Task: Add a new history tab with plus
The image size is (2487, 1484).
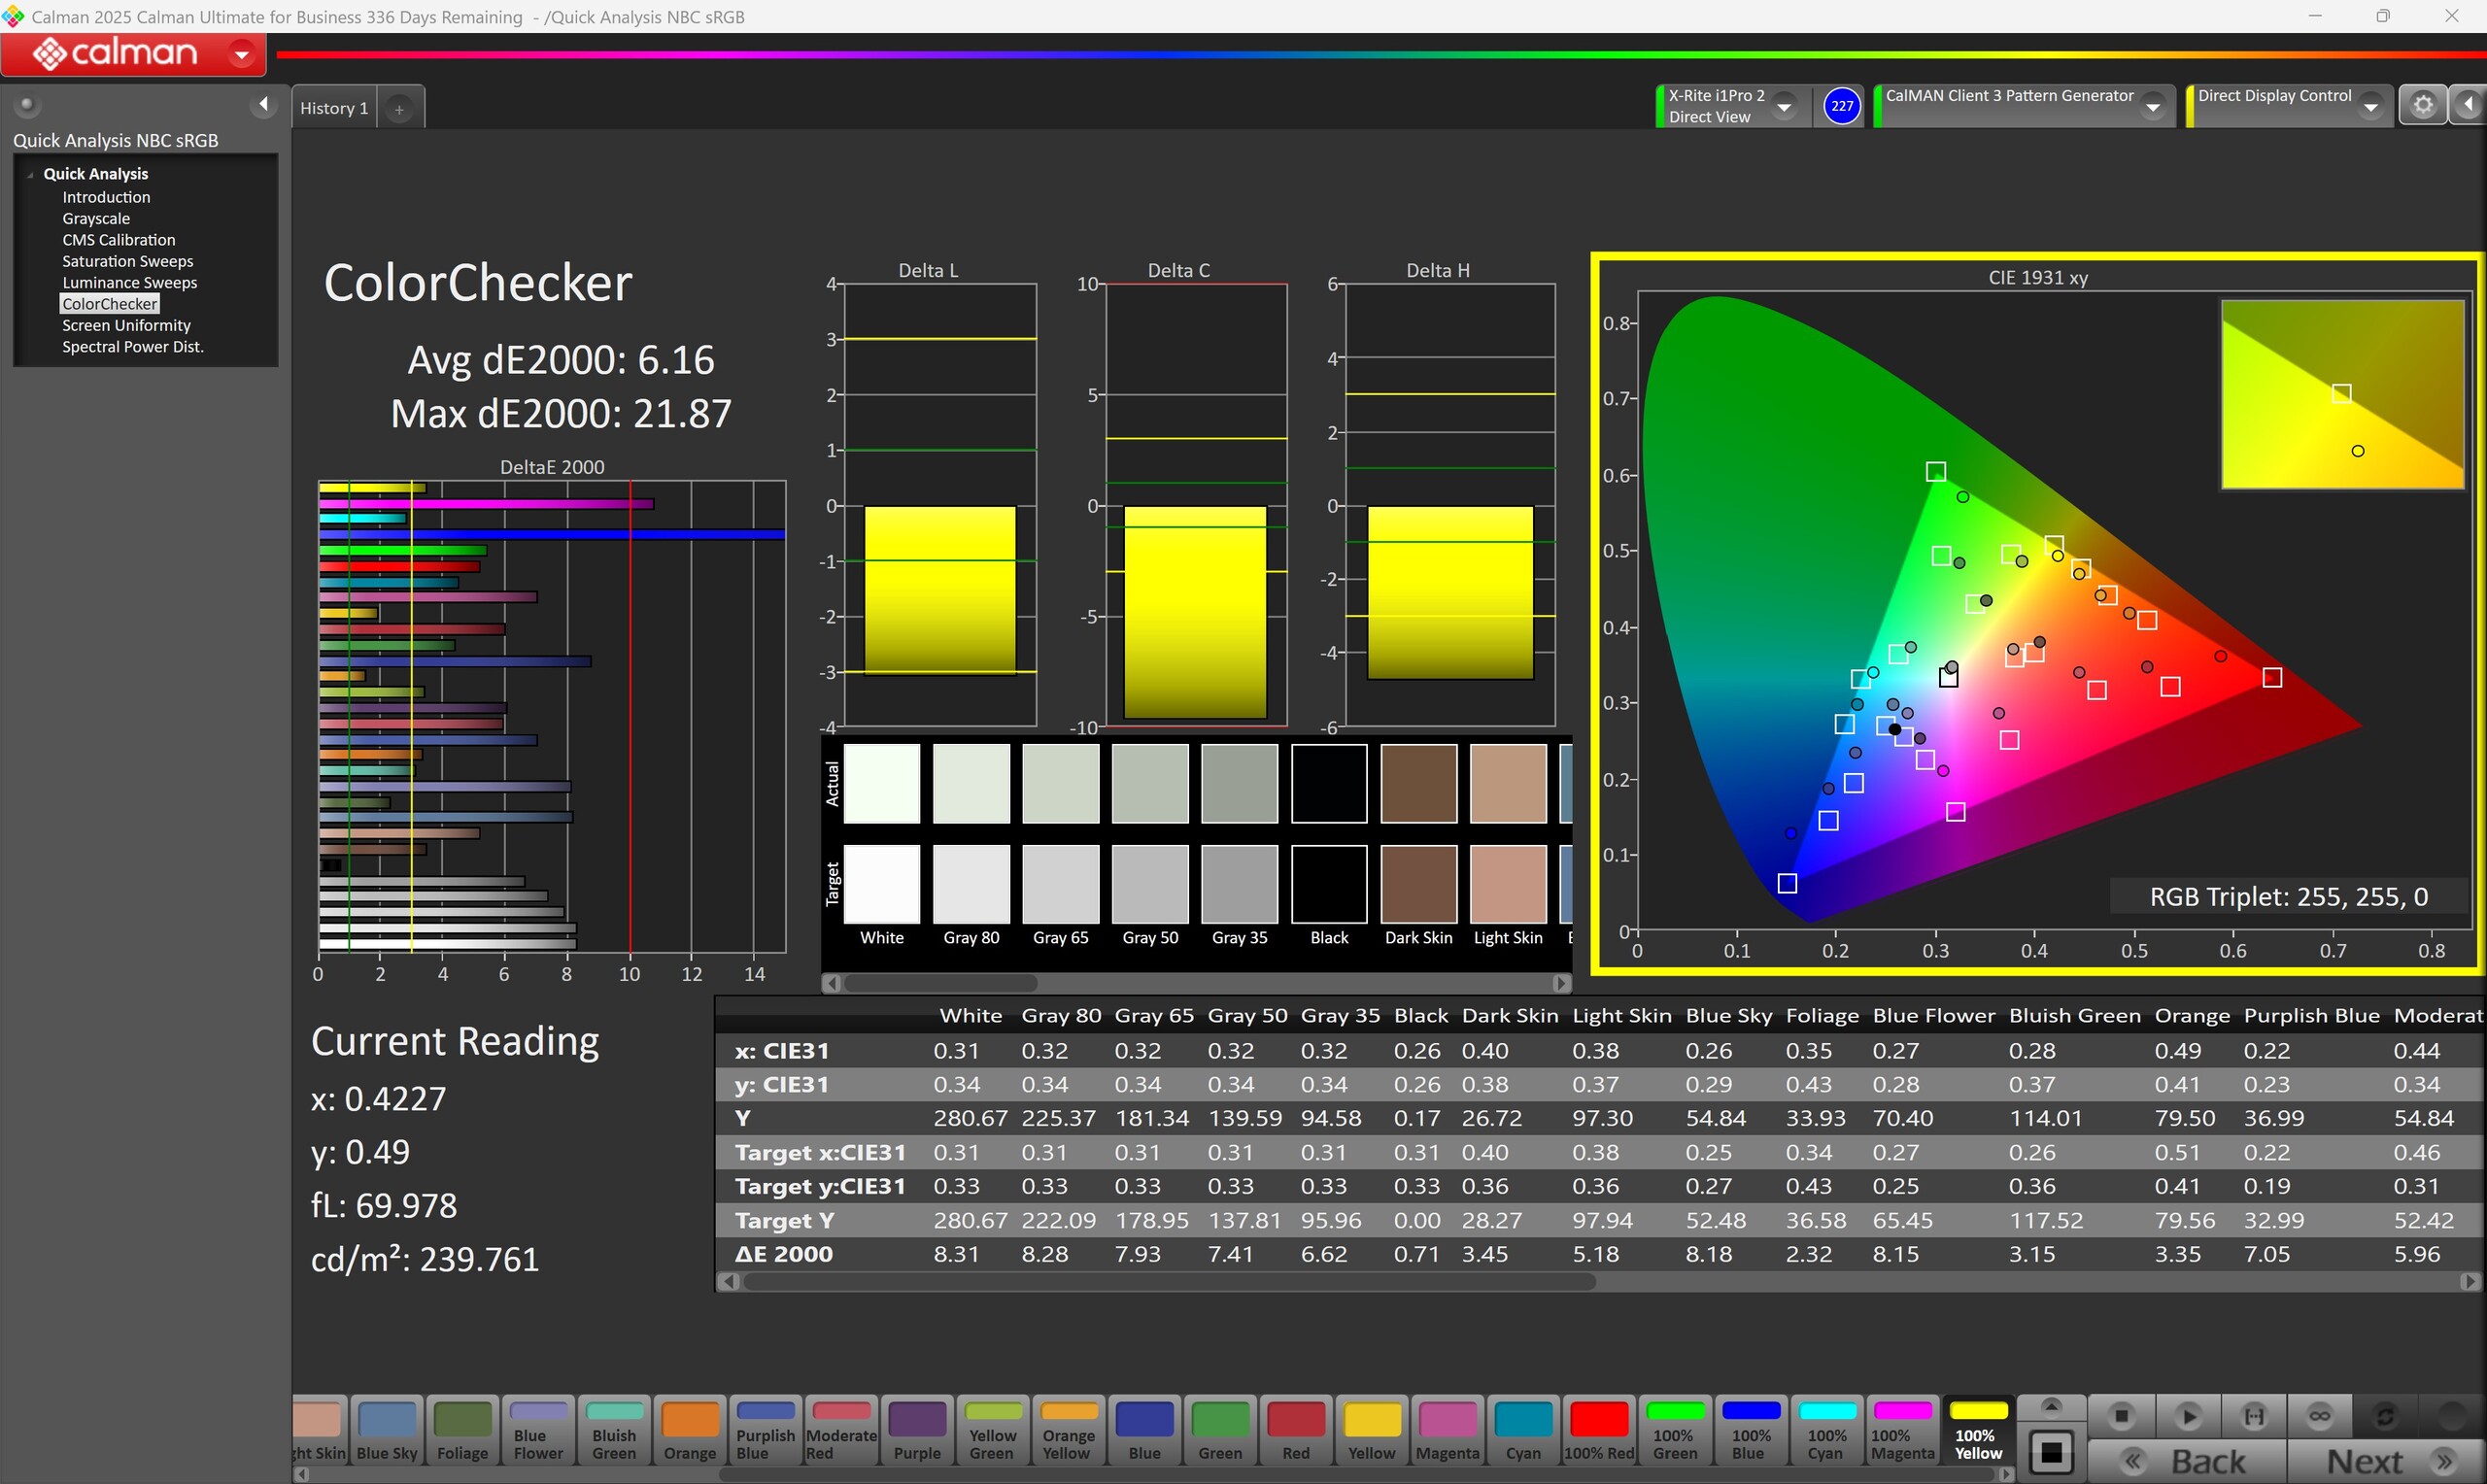Action: click(399, 109)
